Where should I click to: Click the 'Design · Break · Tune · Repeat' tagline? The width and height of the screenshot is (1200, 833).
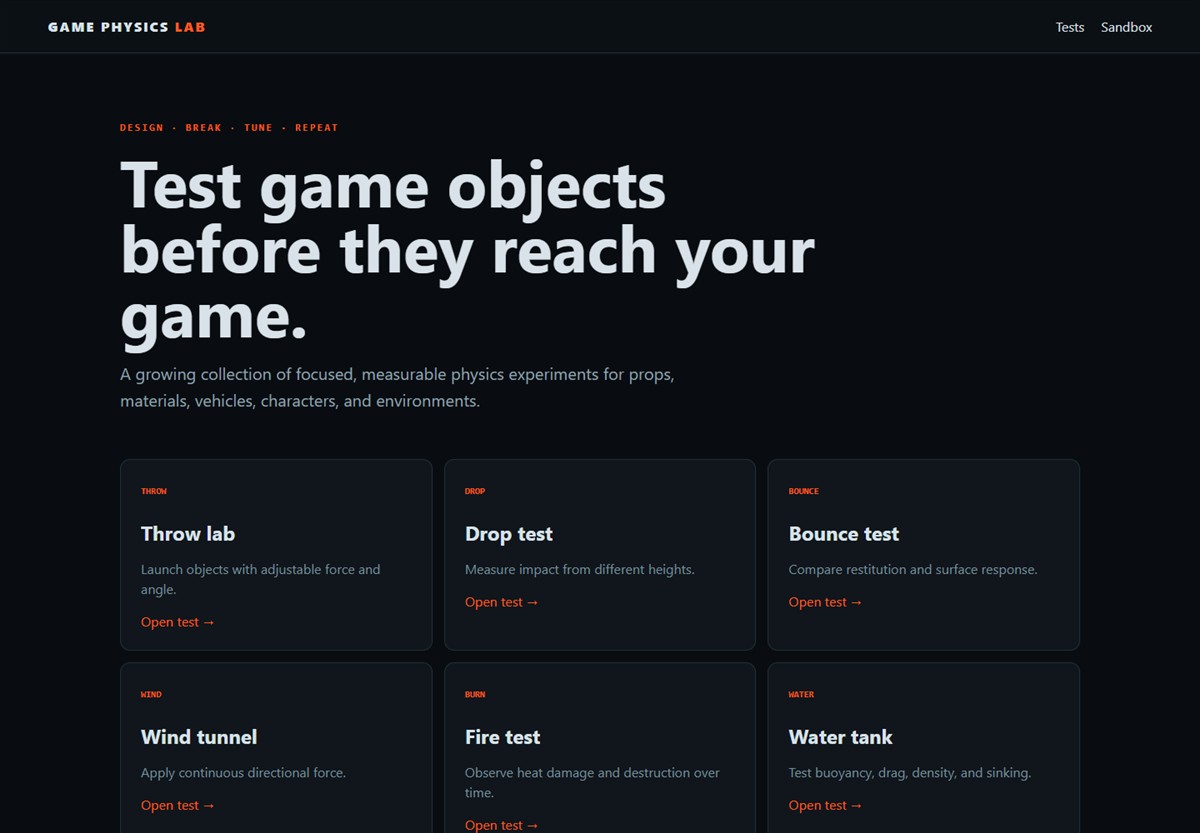tap(229, 128)
